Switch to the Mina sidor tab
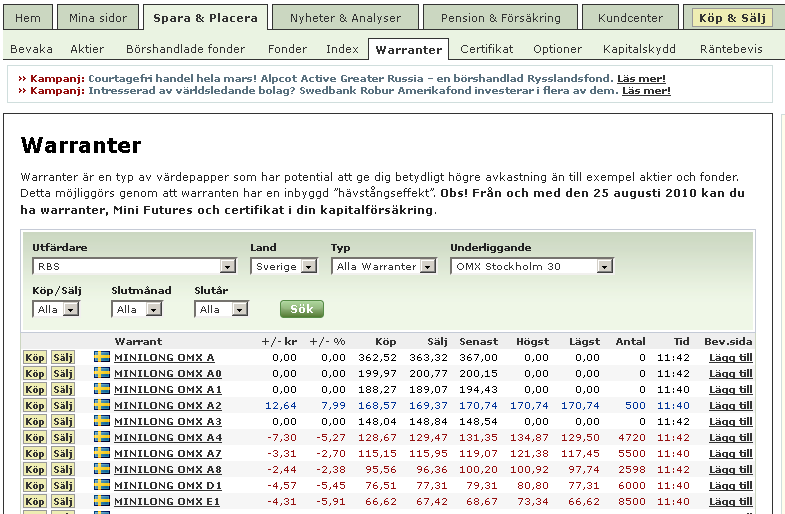Image resolution: width=785 pixels, height=514 pixels. pyautogui.click(x=98, y=18)
